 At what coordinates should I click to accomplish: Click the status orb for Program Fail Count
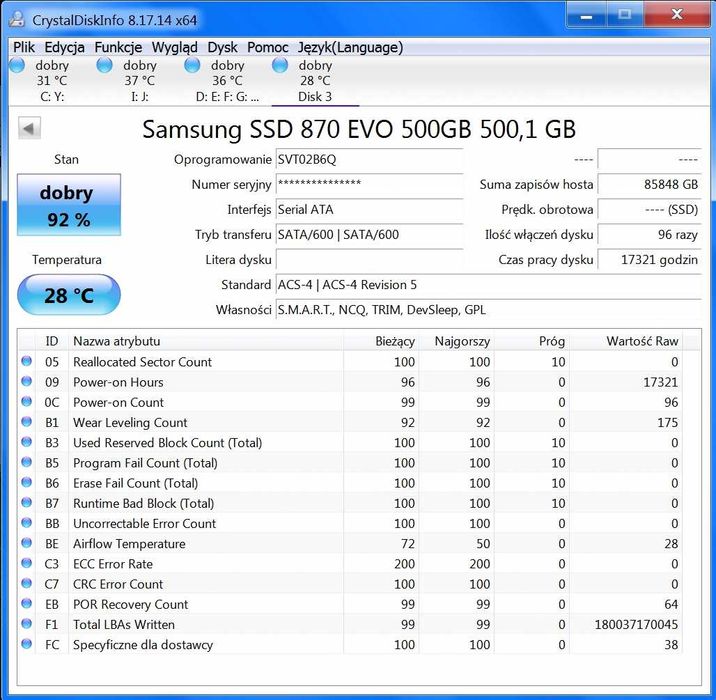click(x=26, y=462)
